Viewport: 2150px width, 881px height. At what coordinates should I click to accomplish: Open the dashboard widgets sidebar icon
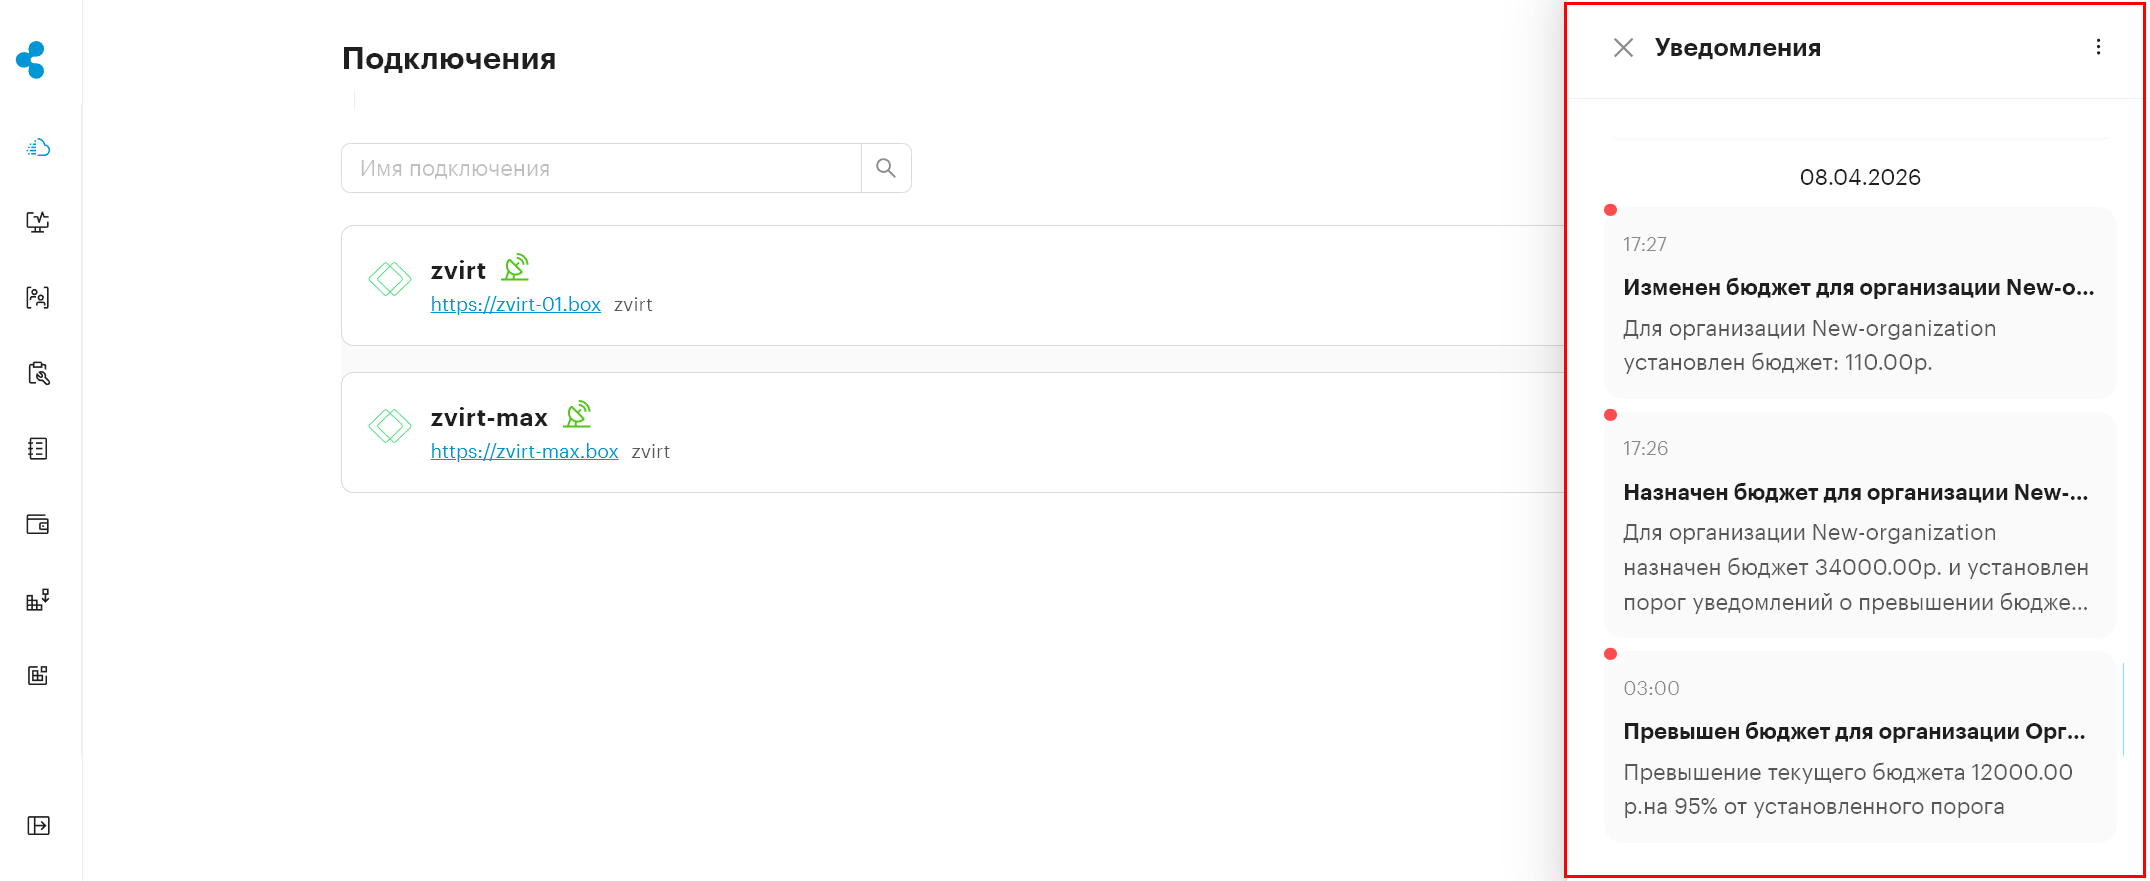tap(38, 675)
